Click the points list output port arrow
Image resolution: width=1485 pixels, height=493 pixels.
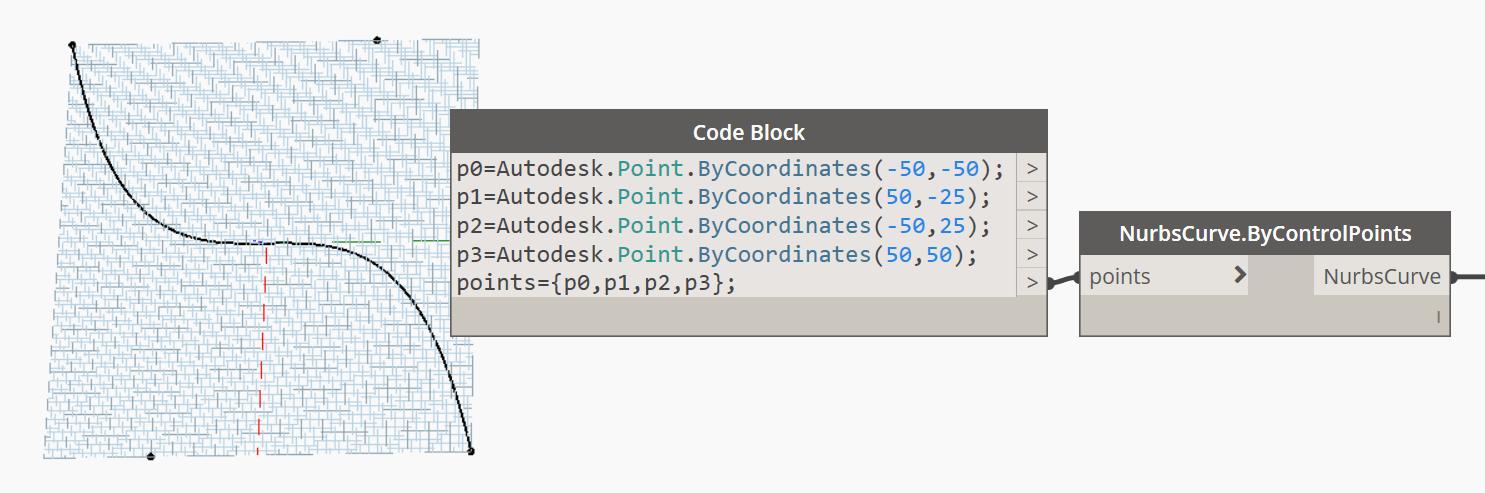tap(1031, 283)
